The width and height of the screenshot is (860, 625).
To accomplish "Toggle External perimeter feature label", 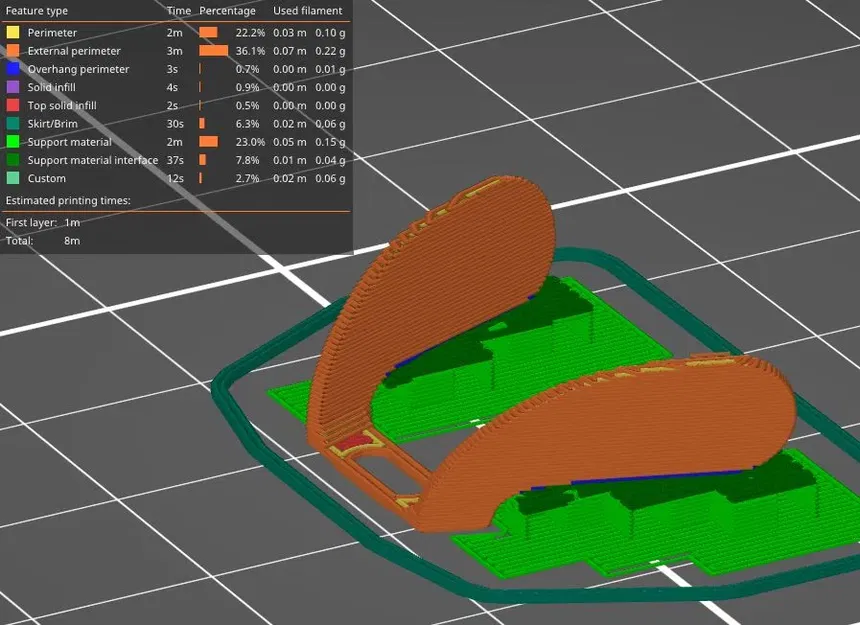I will pyautogui.click(x=74, y=51).
